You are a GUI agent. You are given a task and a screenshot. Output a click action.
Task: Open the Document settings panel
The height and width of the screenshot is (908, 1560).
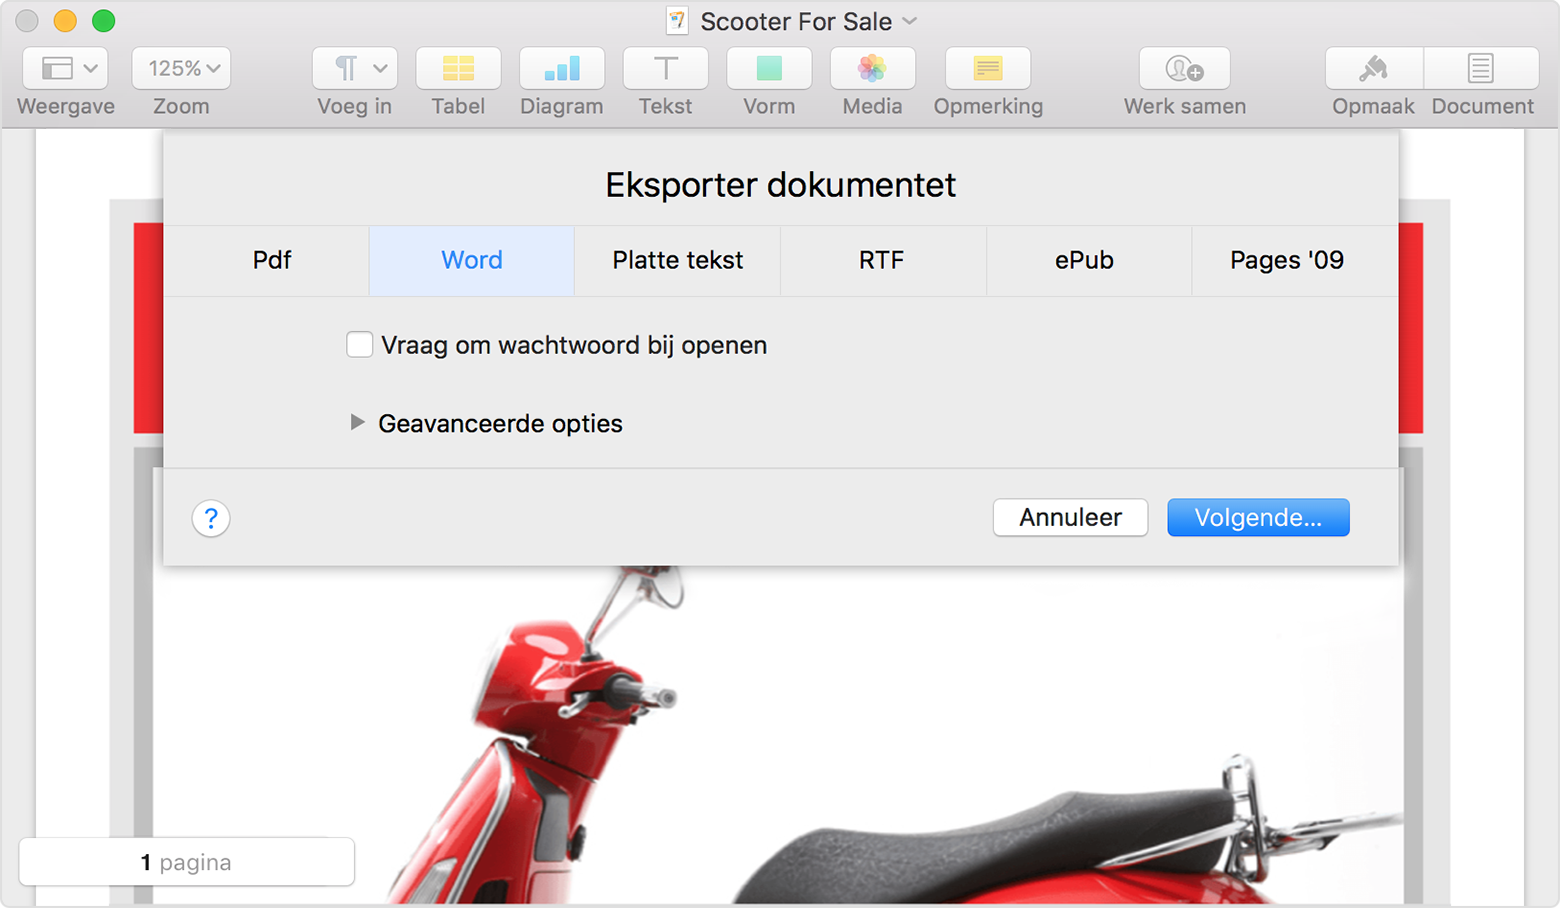pyautogui.click(x=1481, y=68)
